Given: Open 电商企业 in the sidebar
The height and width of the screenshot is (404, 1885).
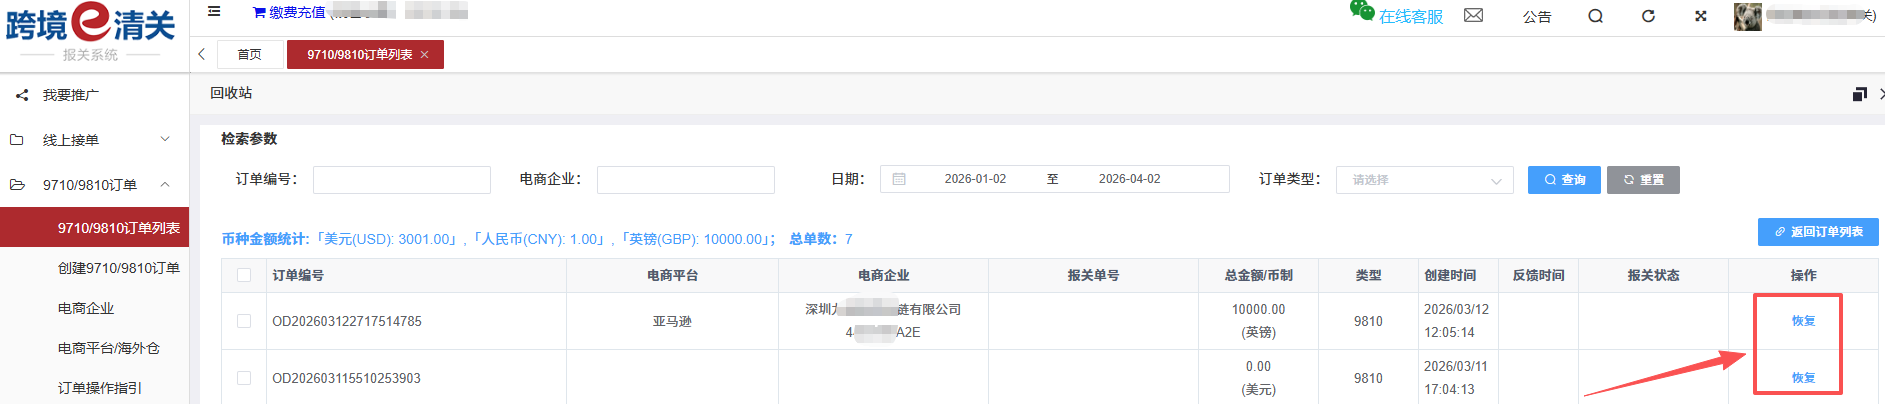Looking at the screenshot, I should 86,308.
